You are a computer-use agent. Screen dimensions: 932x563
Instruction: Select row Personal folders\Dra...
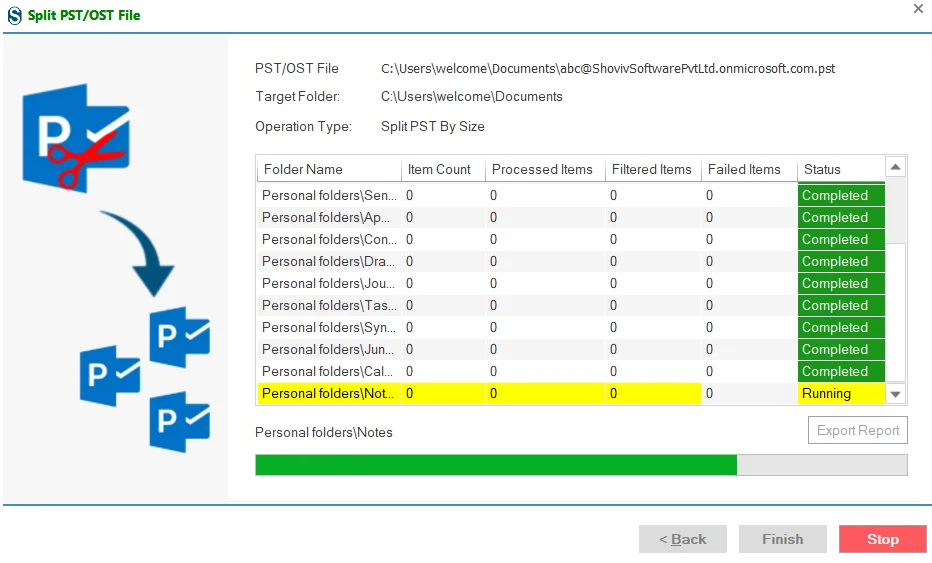(x=571, y=262)
